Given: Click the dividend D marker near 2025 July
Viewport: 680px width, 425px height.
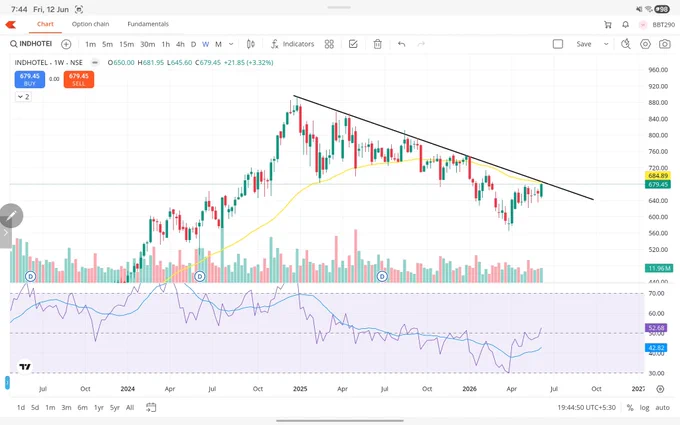Looking at the screenshot, I should [382, 276].
